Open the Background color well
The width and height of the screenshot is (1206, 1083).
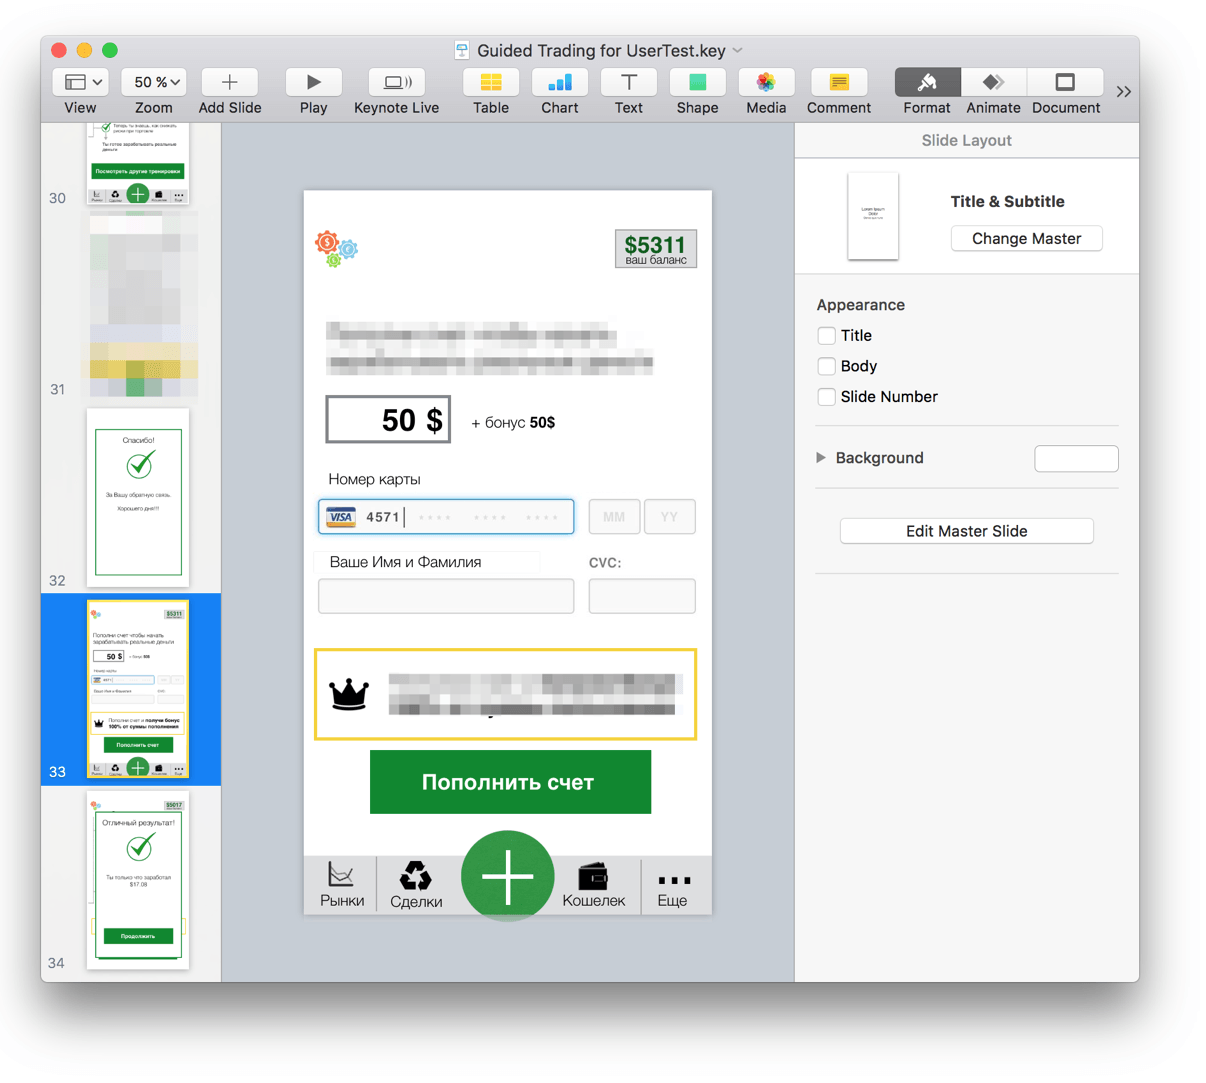pos(1076,458)
